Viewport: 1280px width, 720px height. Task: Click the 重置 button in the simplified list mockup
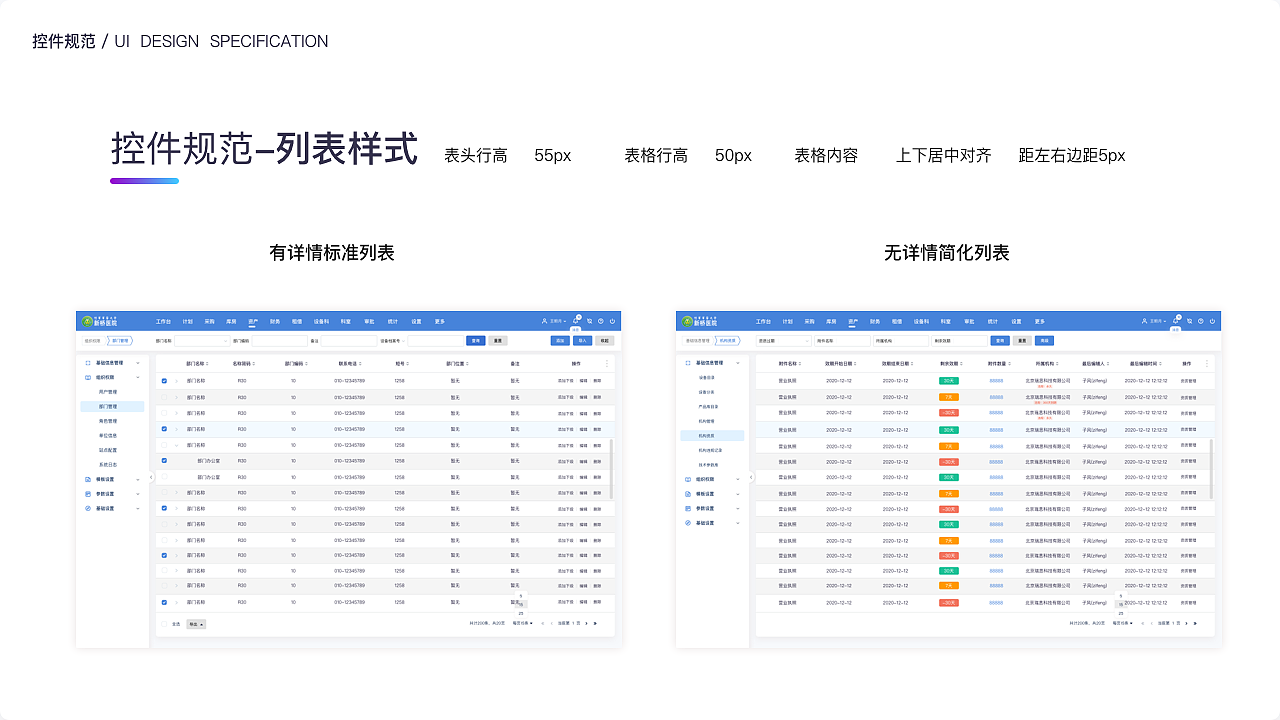[x=1021, y=341]
